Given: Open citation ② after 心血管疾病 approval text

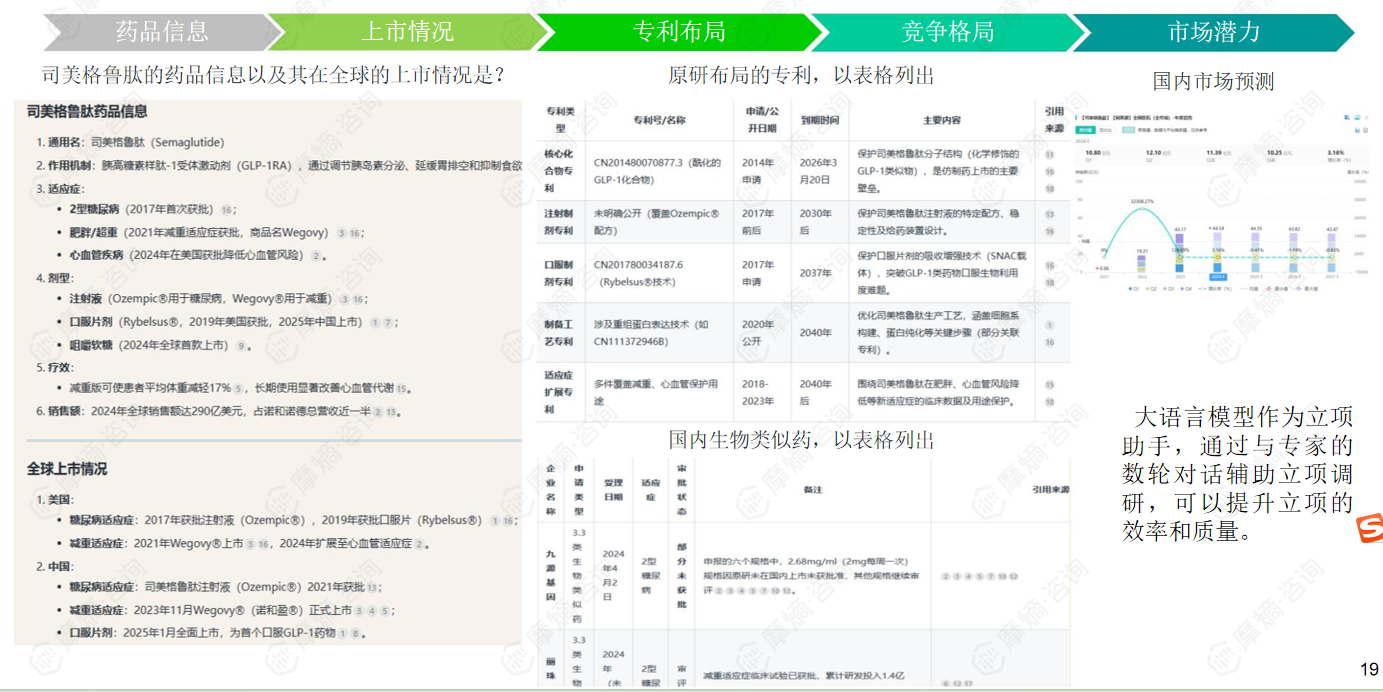Looking at the screenshot, I should pos(317,255).
